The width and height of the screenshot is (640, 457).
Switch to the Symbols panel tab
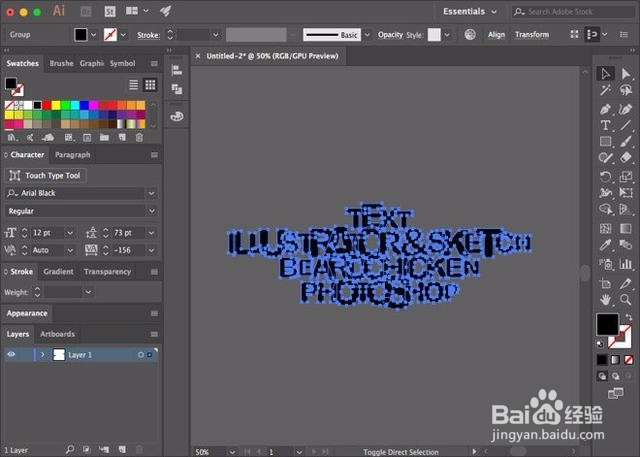click(x=122, y=63)
